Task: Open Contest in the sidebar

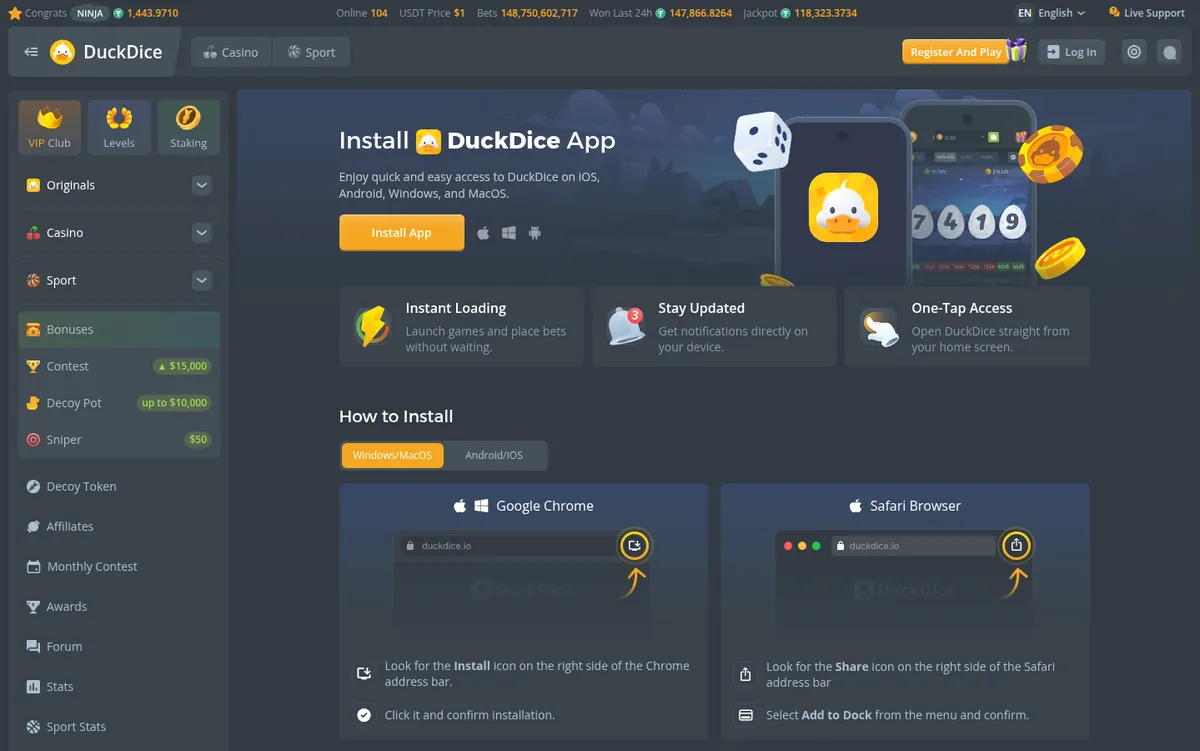Action: 67,366
